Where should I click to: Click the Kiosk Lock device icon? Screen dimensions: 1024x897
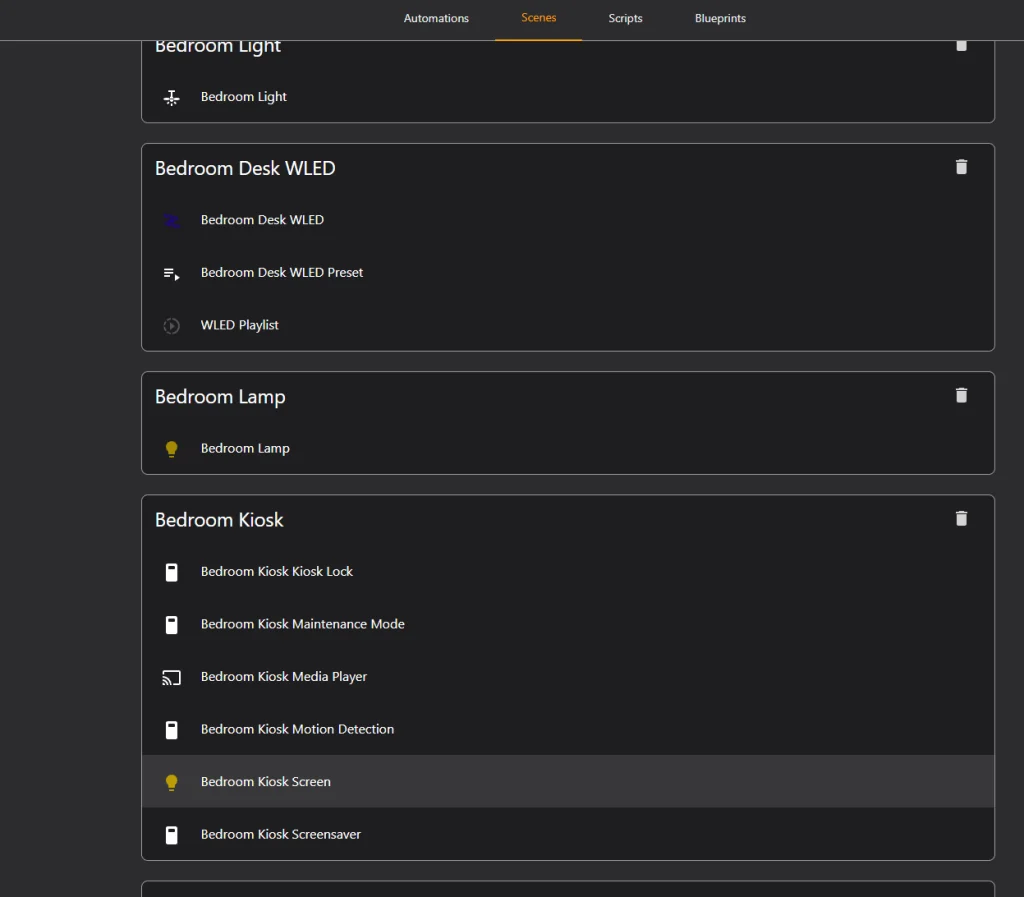click(171, 573)
